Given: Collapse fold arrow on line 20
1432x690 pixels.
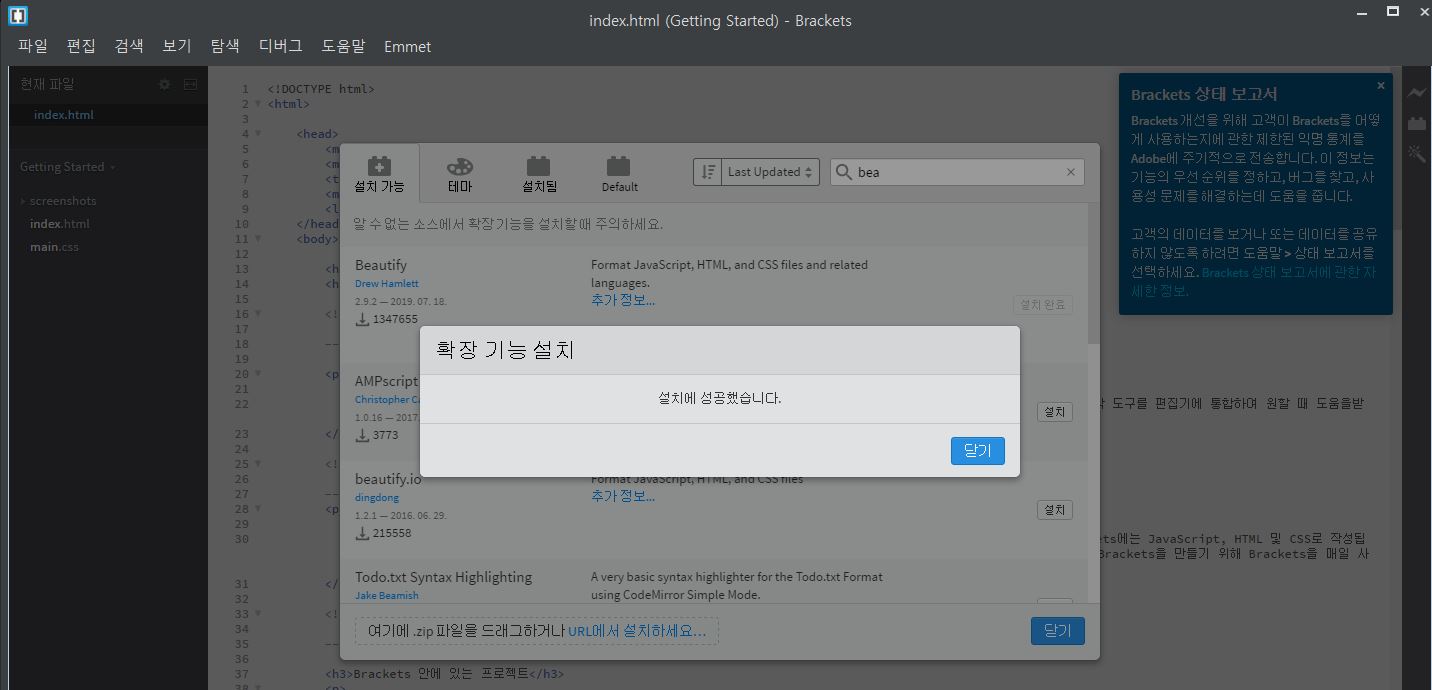Looking at the screenshot, I should point(258,374).
